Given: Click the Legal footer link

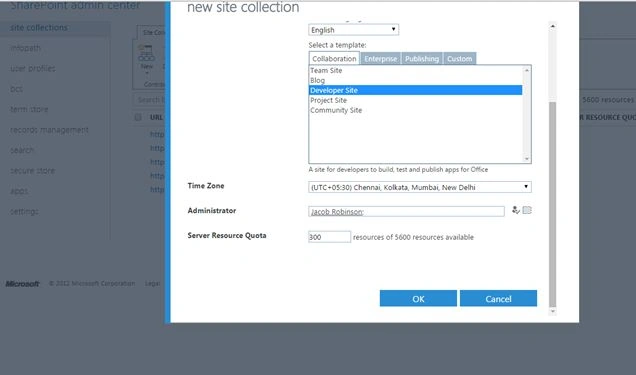Looking at the screenshot, I should click(153, 283).
